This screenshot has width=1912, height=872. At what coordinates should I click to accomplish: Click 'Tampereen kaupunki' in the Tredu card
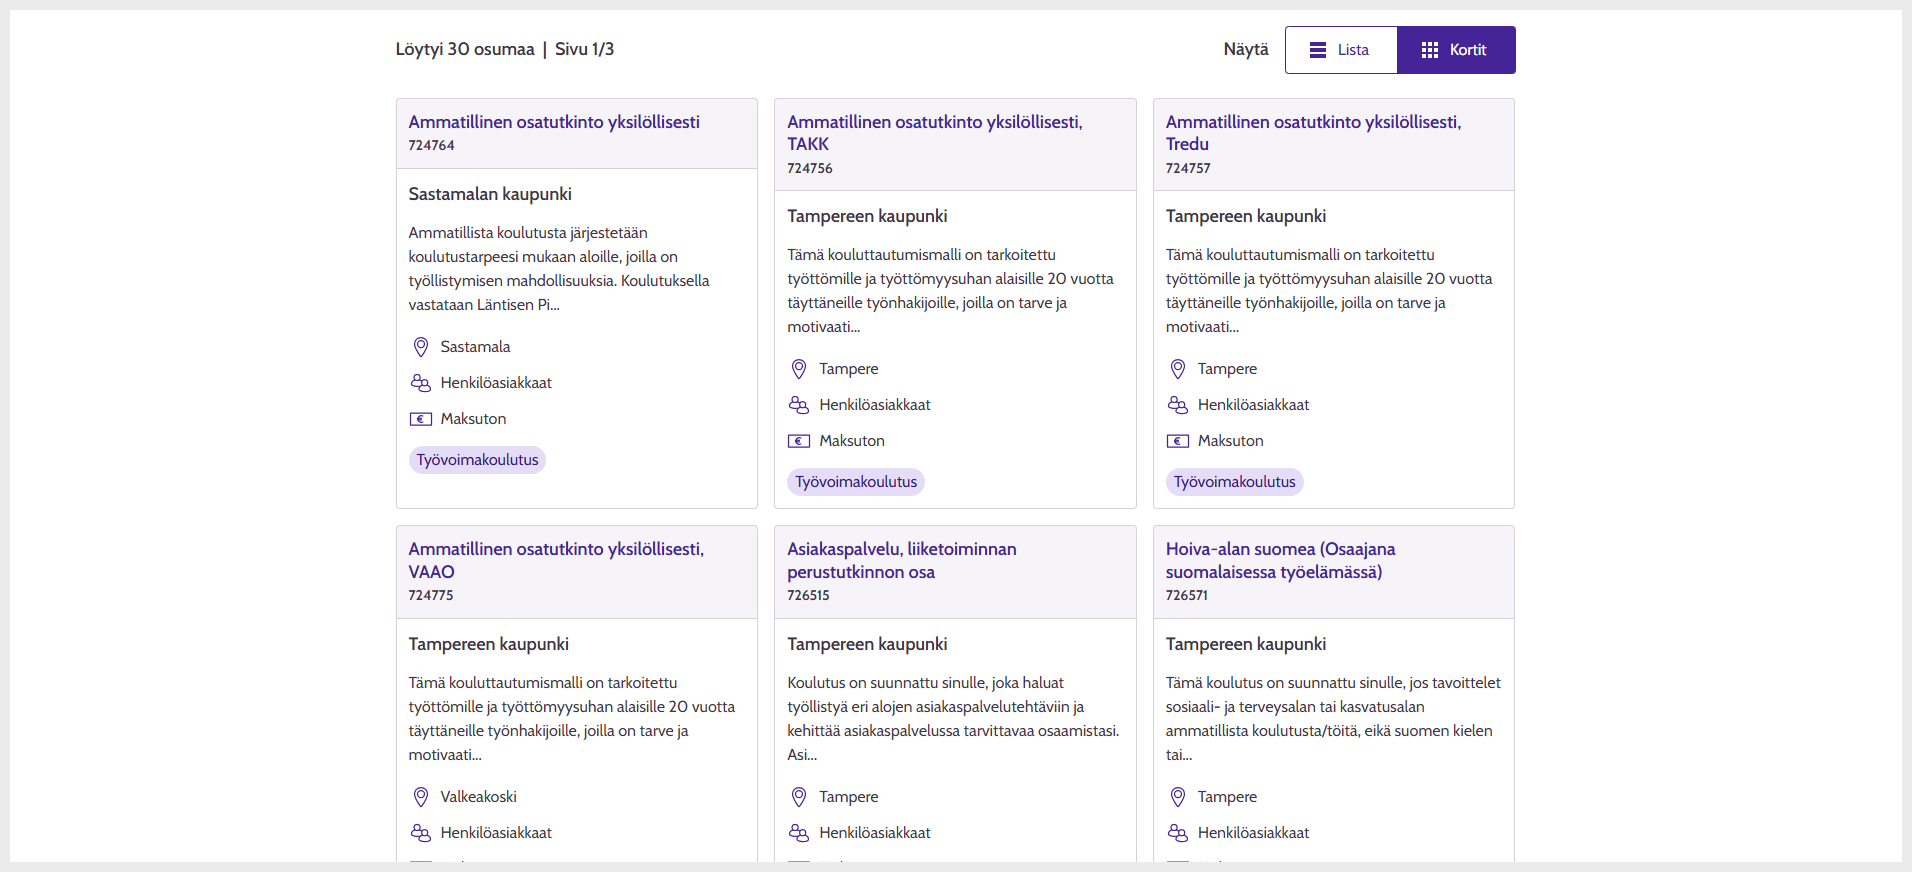(1246, 216)
